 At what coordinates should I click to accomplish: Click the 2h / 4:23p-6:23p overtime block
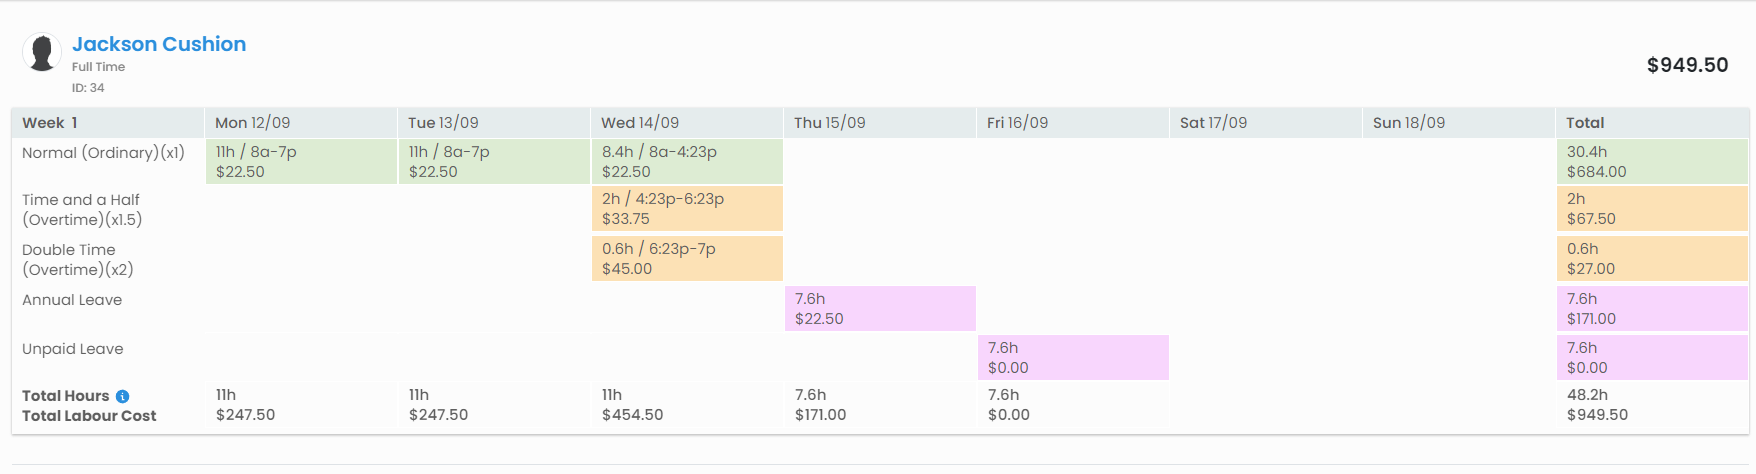687,209
